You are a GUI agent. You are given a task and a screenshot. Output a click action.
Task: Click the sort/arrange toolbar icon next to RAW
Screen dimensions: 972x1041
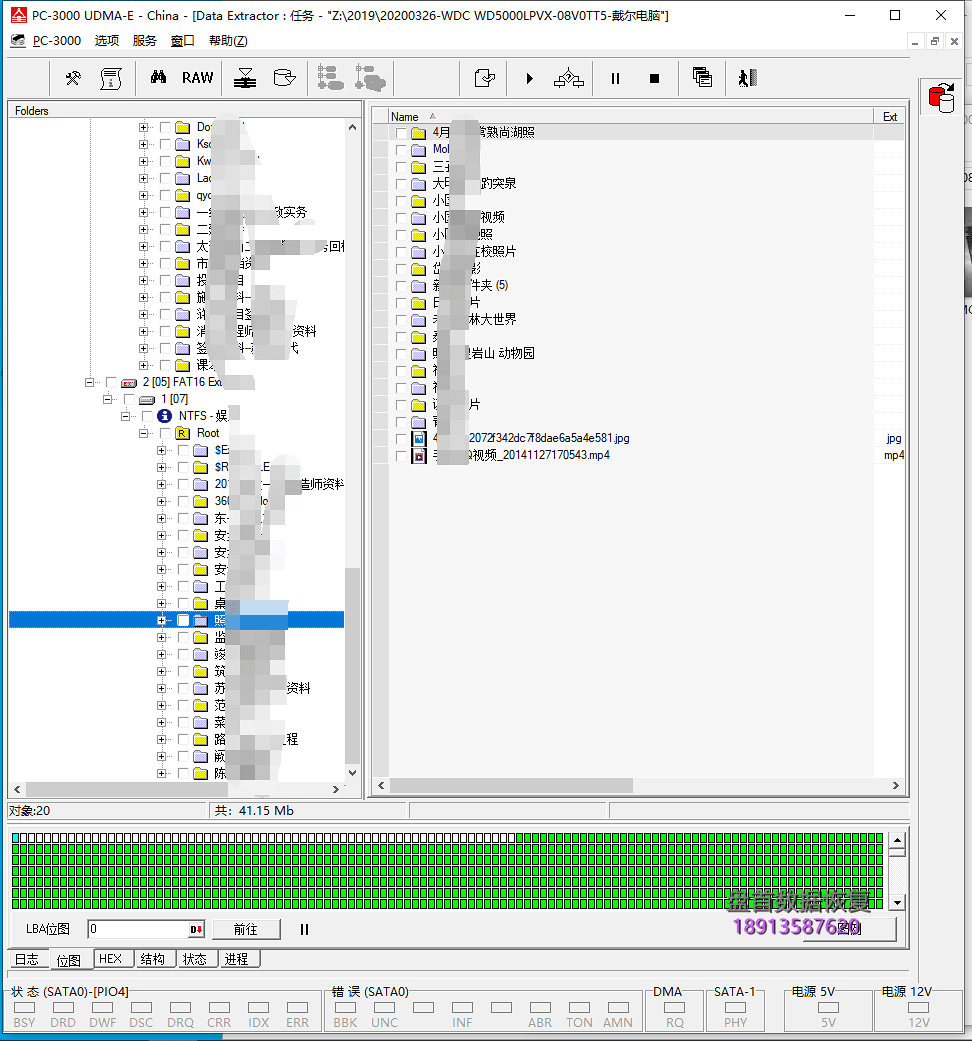(245, 78)
